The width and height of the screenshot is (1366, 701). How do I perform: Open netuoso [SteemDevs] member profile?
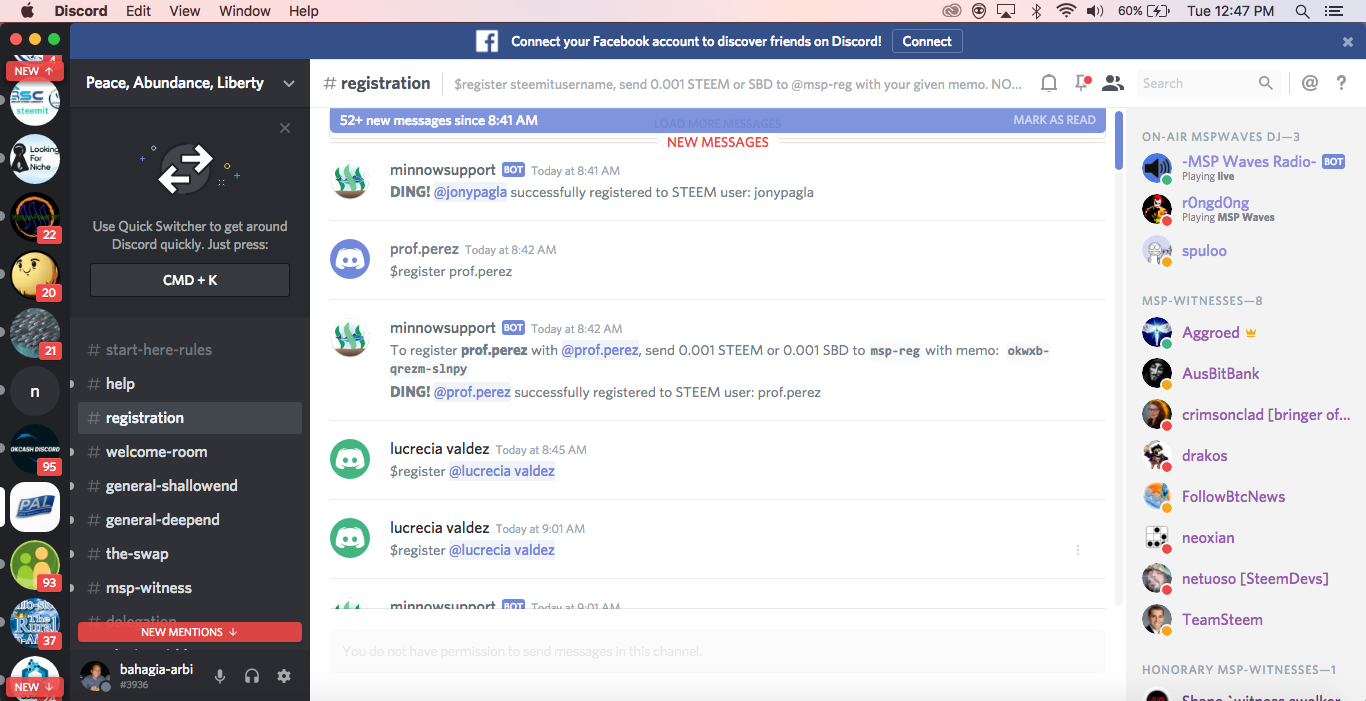coord(1243,579)
